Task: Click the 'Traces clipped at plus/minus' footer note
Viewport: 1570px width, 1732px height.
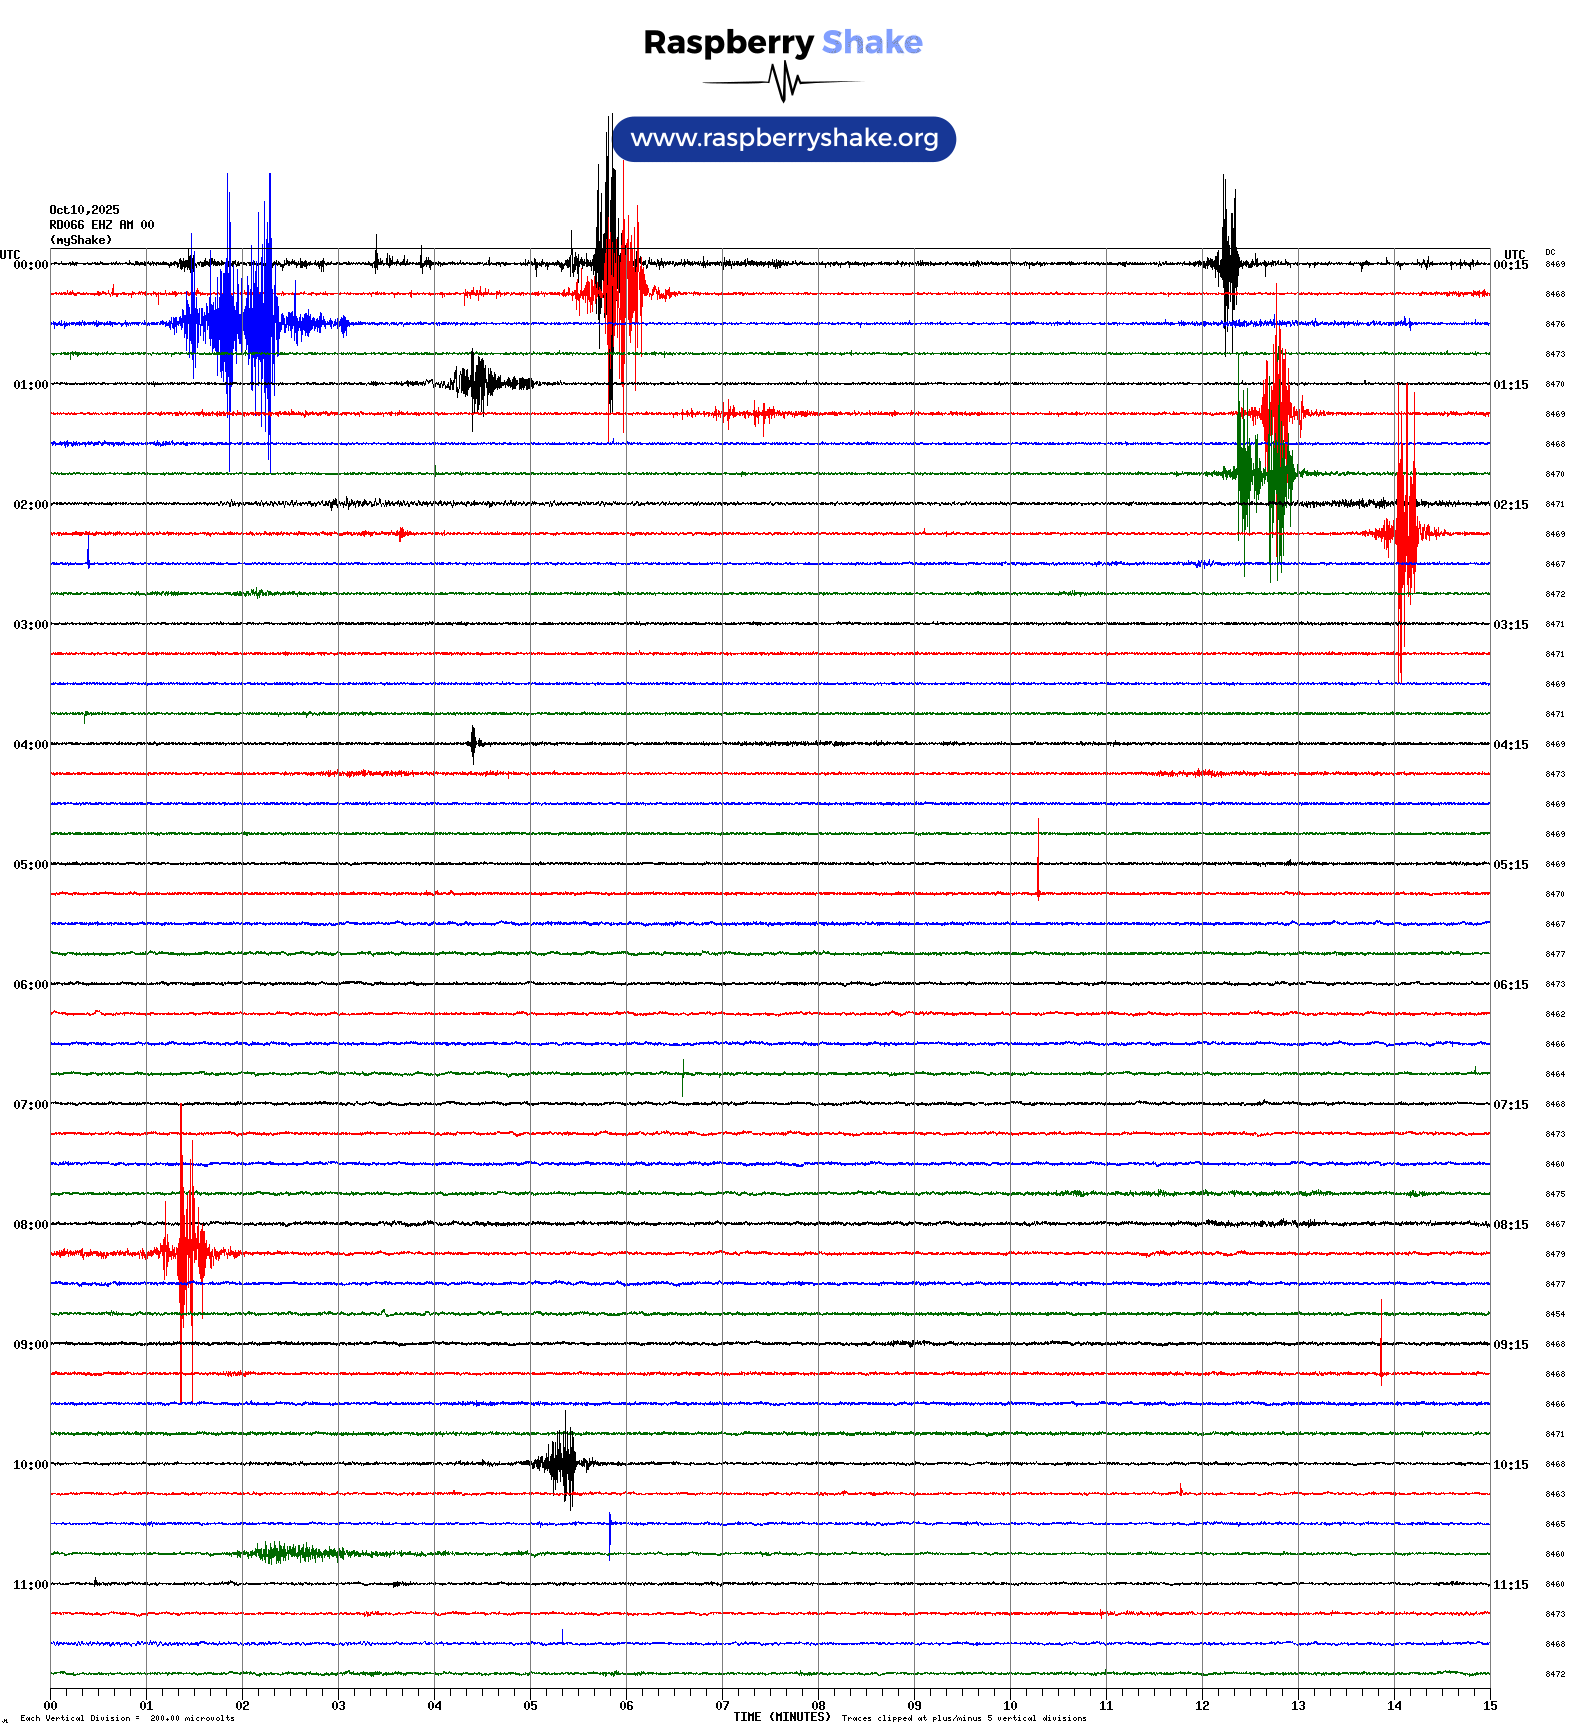Action: pyautogui.click(x=963, y=1718)
